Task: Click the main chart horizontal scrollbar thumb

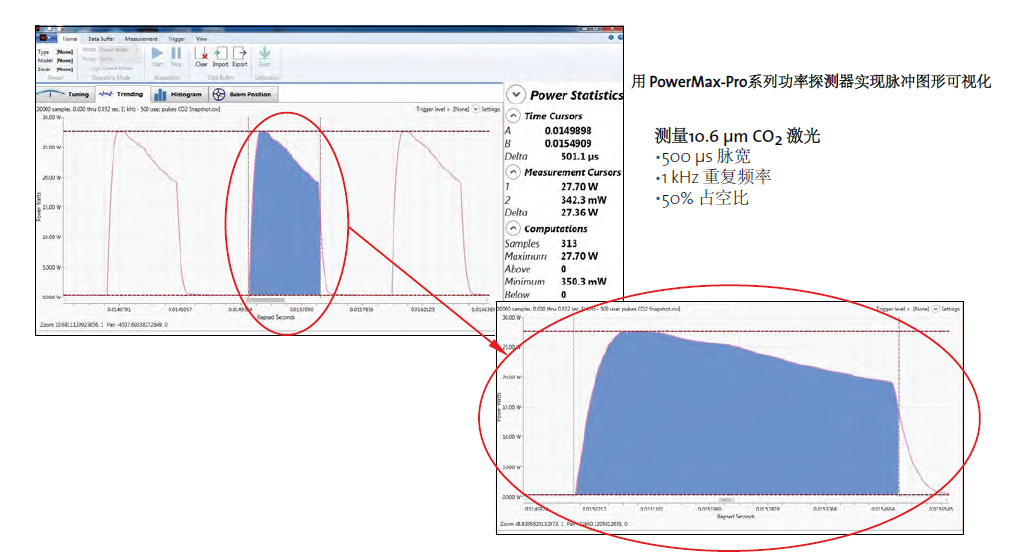Action: point(265,300)
